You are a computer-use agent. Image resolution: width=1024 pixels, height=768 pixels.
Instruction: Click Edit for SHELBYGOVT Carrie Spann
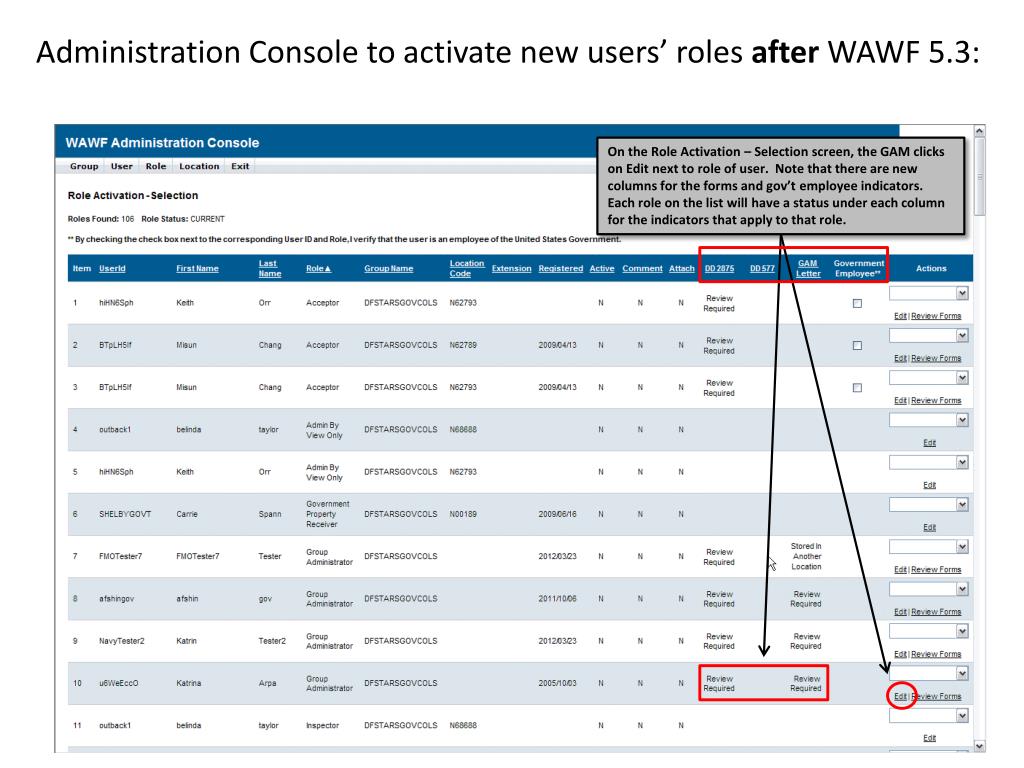click(929, 528)
